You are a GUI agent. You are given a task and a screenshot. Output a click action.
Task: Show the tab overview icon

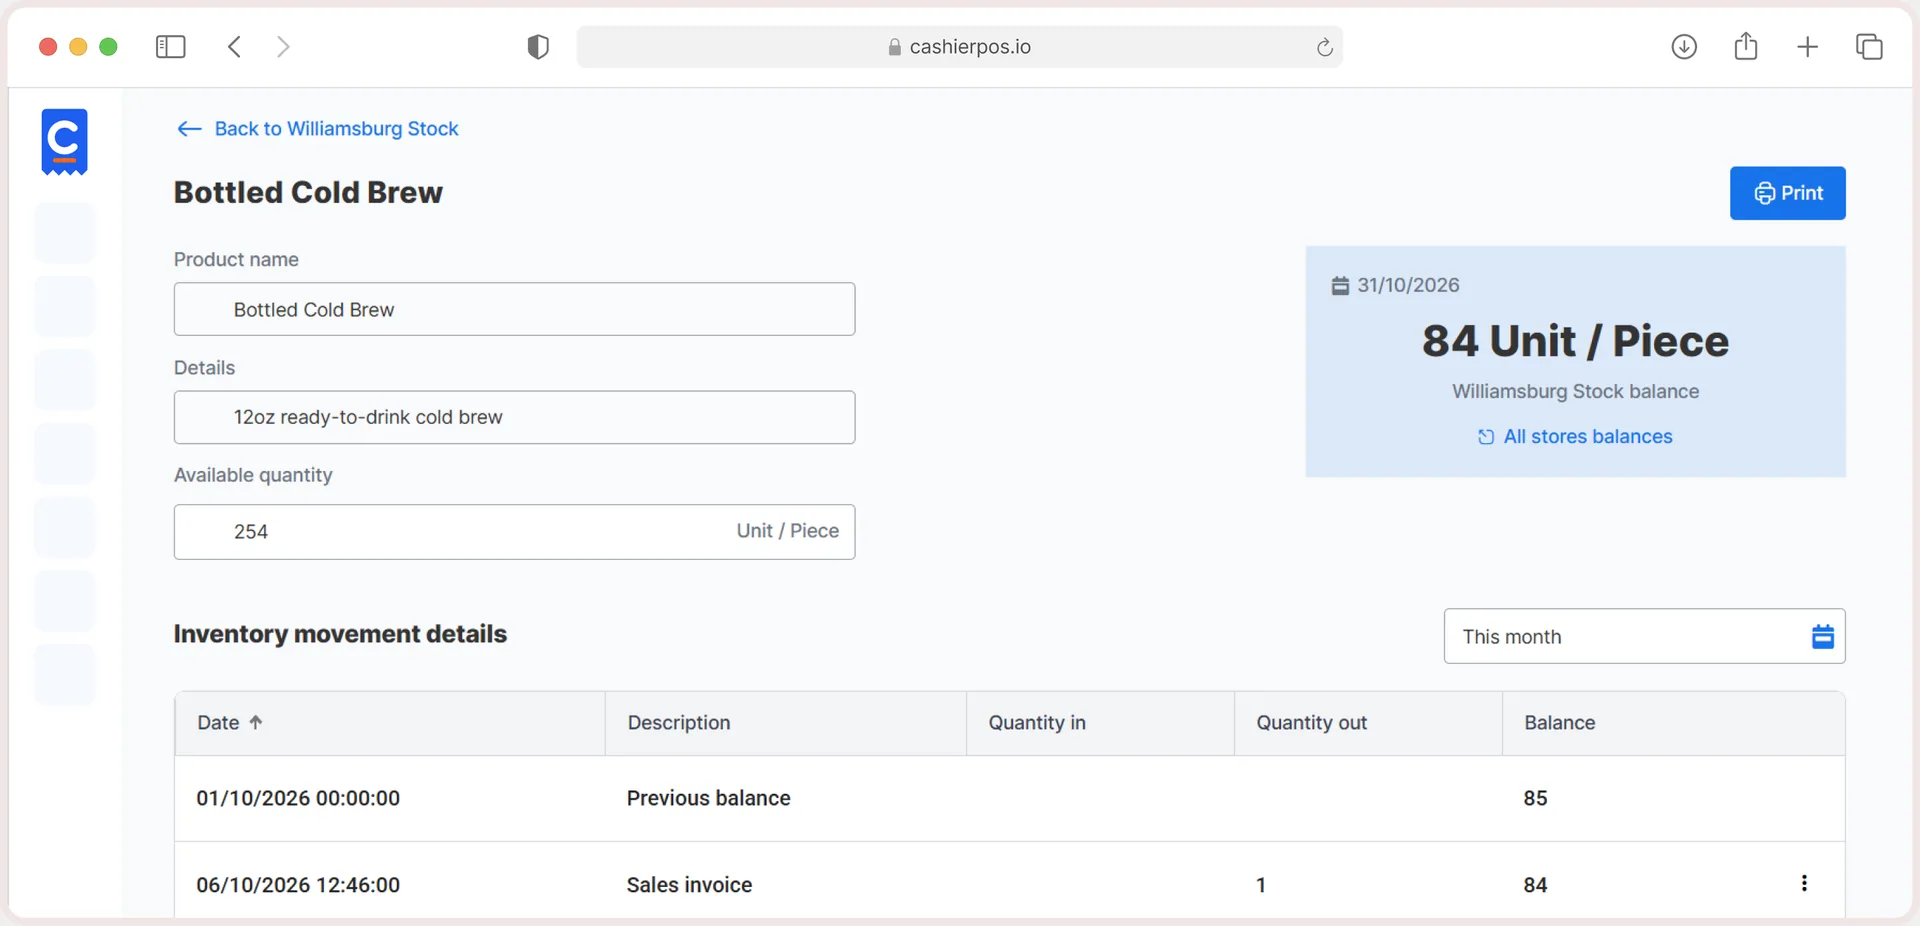point(1869,47)
